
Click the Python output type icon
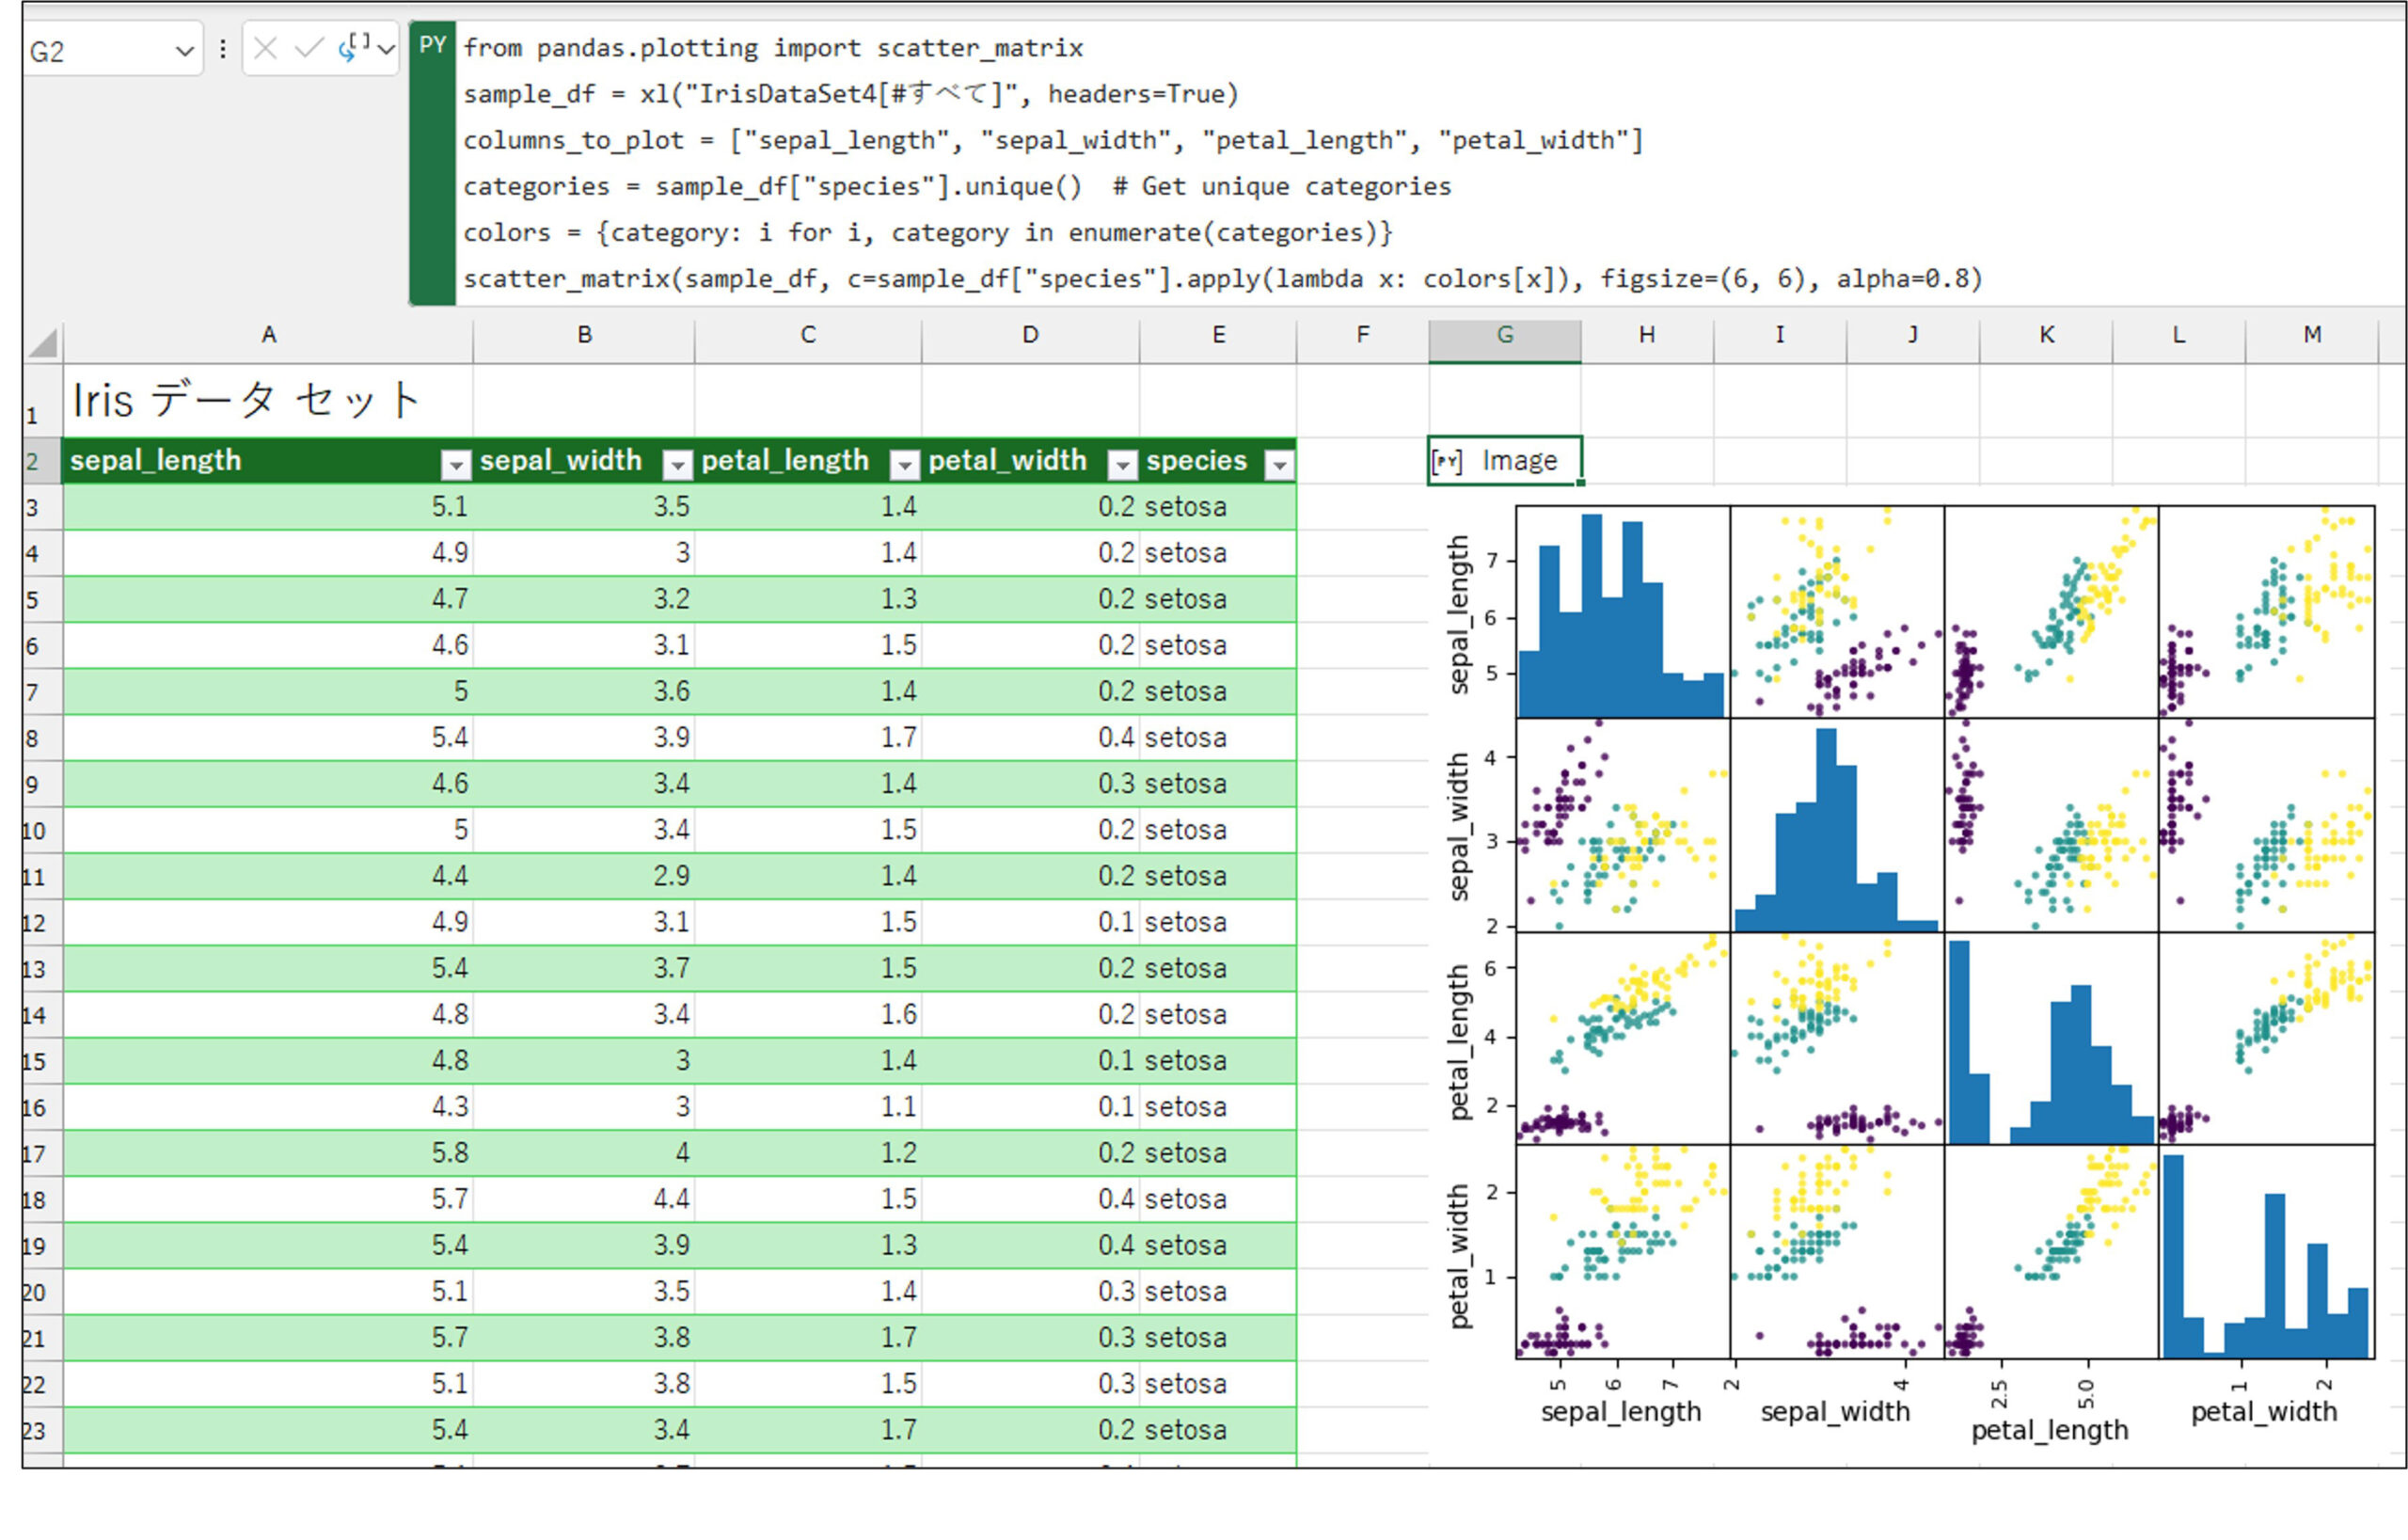355,47
